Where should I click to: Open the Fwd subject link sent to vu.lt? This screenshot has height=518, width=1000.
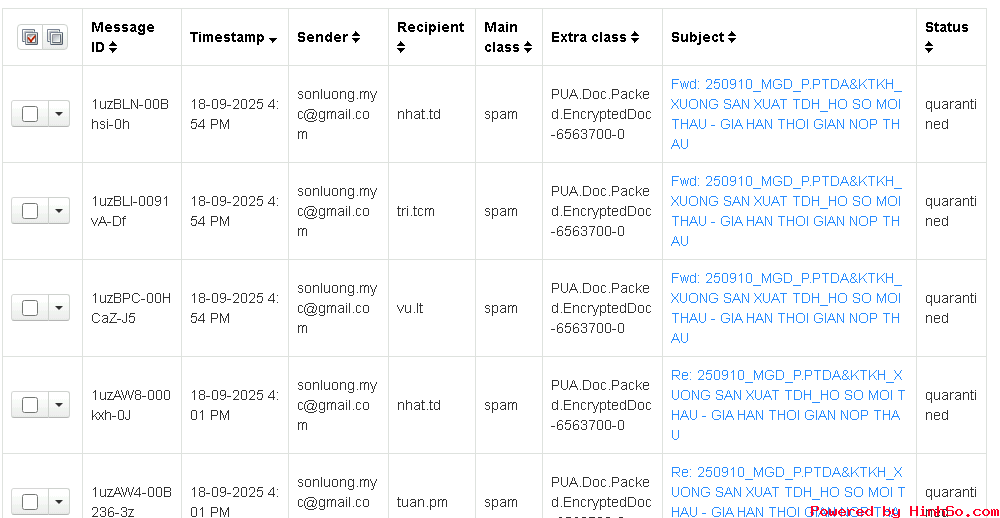click(x=786, y=308)
